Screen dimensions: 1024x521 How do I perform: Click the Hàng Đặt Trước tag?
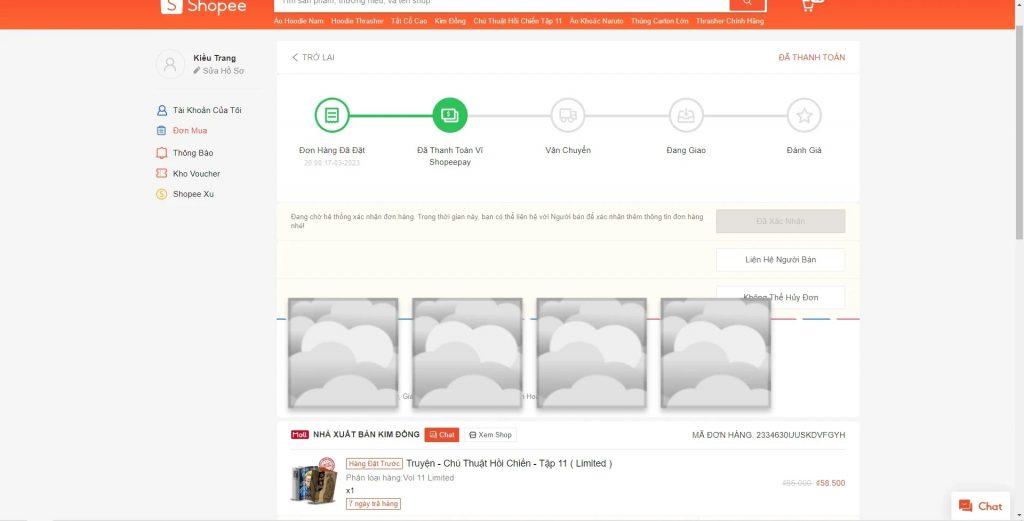point(374,464)
